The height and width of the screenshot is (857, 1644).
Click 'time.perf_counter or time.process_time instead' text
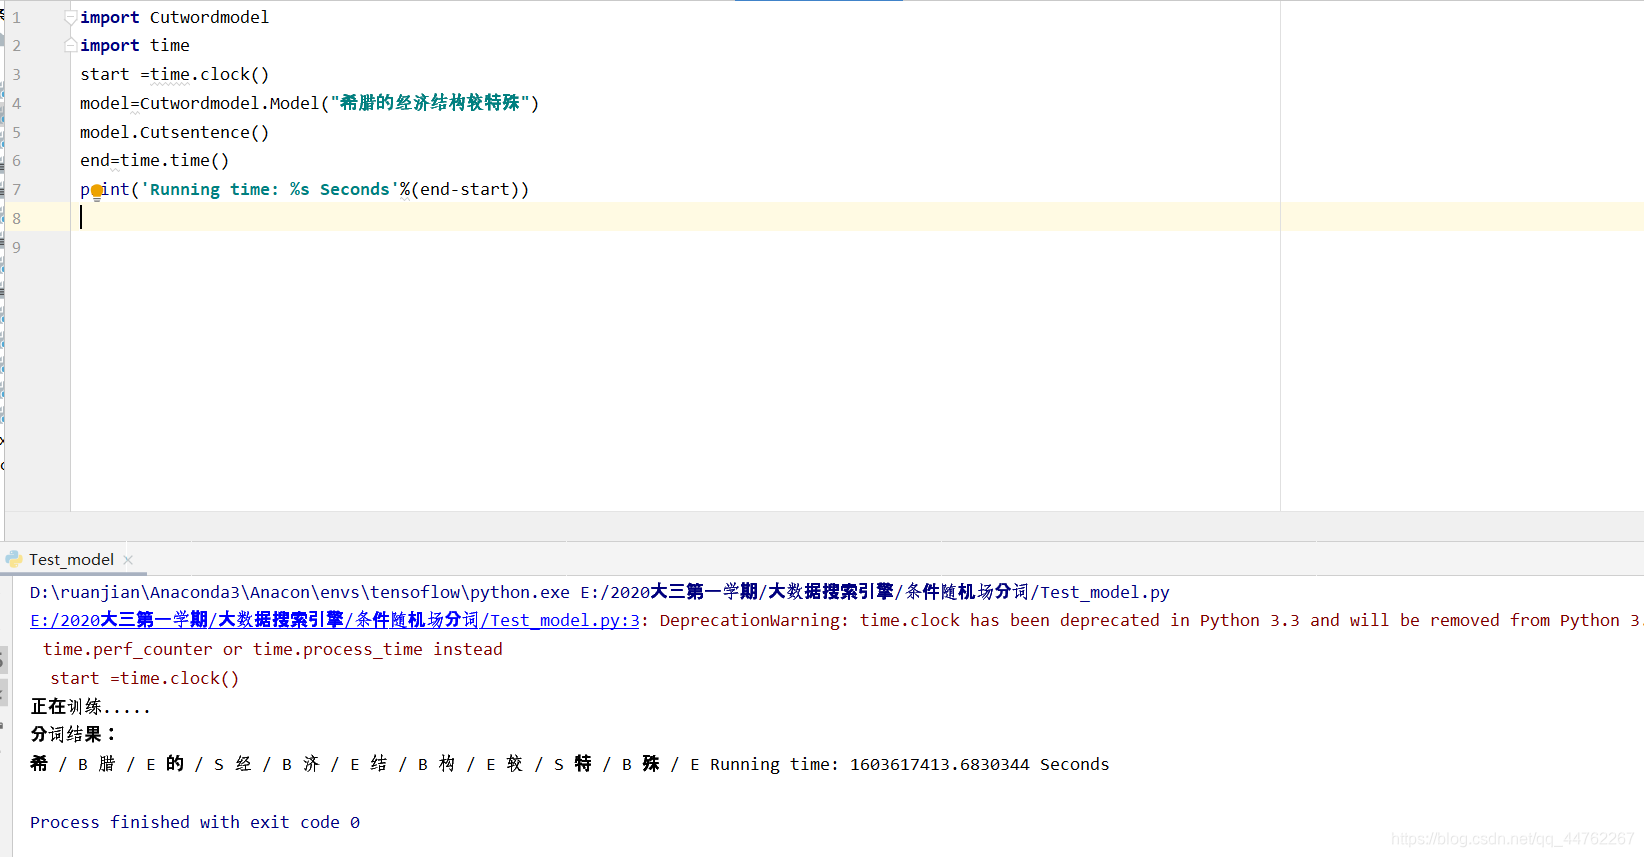click(273, 649)
